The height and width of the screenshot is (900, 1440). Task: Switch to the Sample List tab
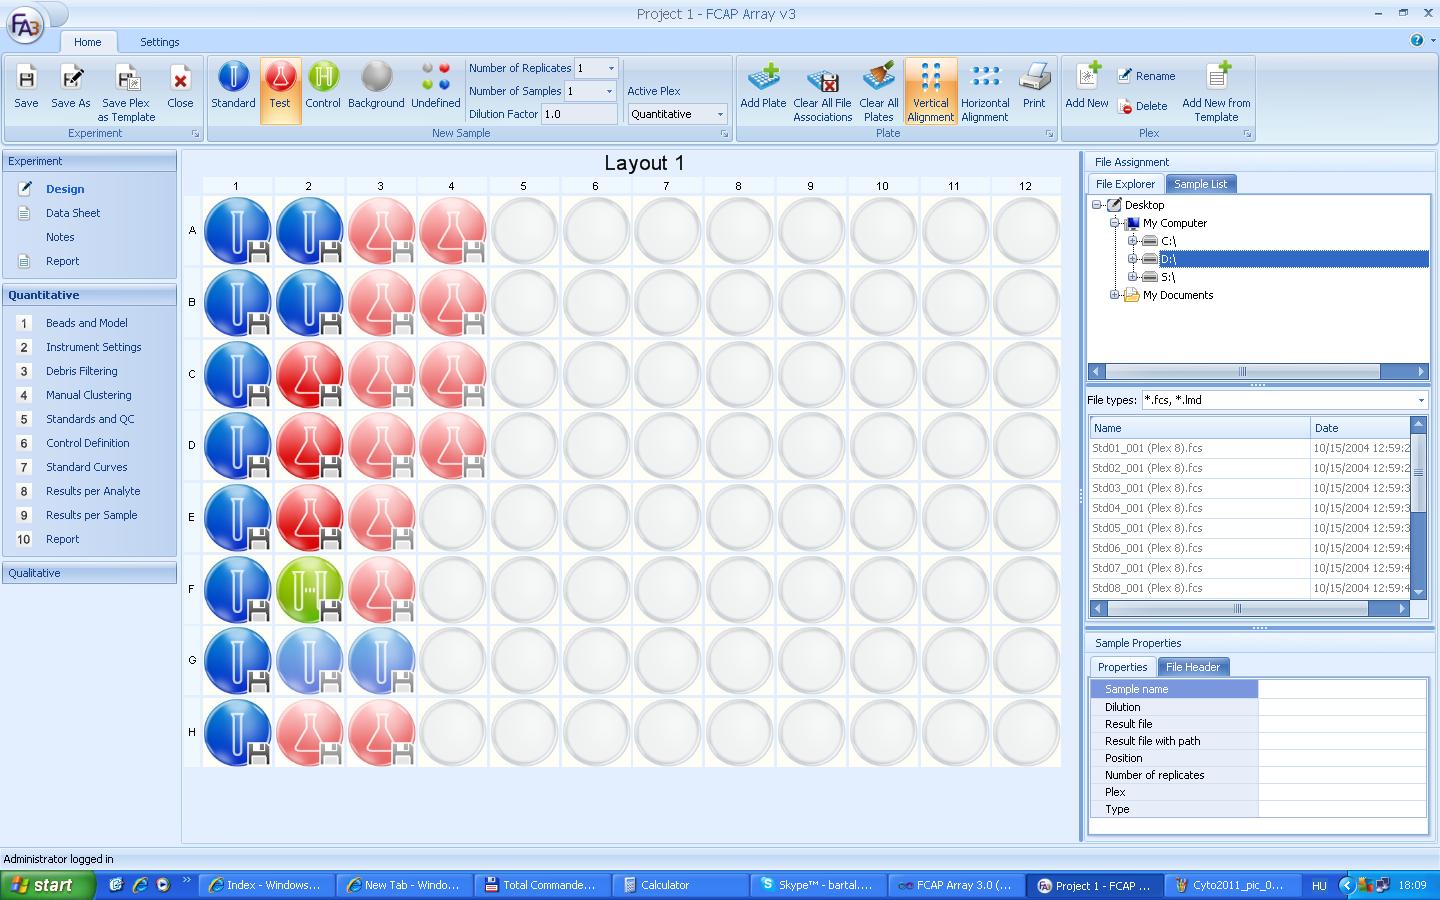(x=1200, y=184)
